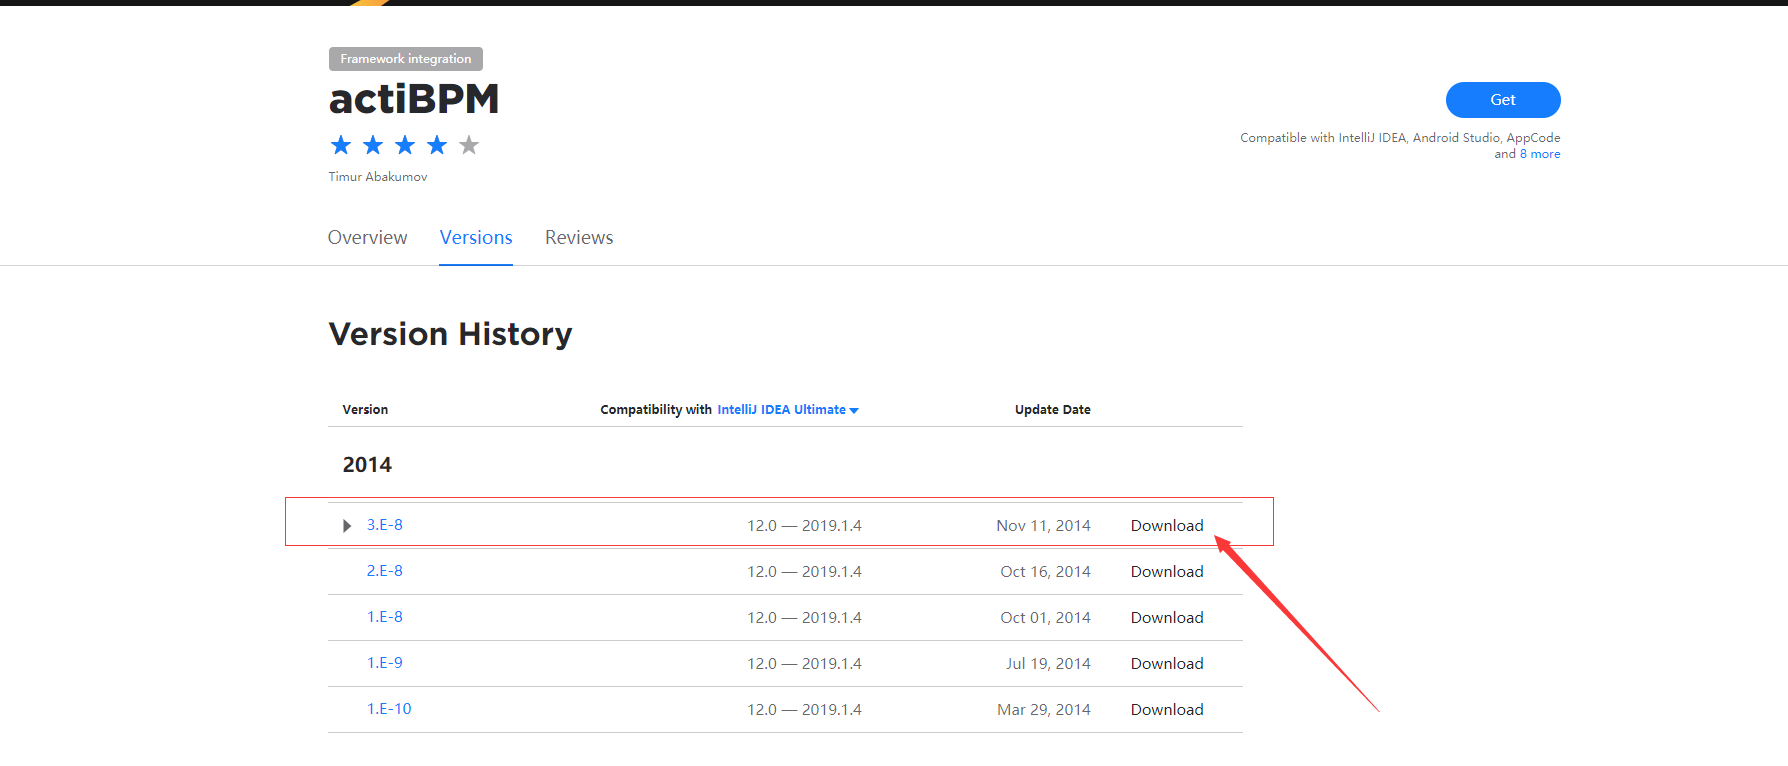Download version 1.E-9 from Jul 19, 2014
The image size is (1788, 766).
tap(1167, 664)
